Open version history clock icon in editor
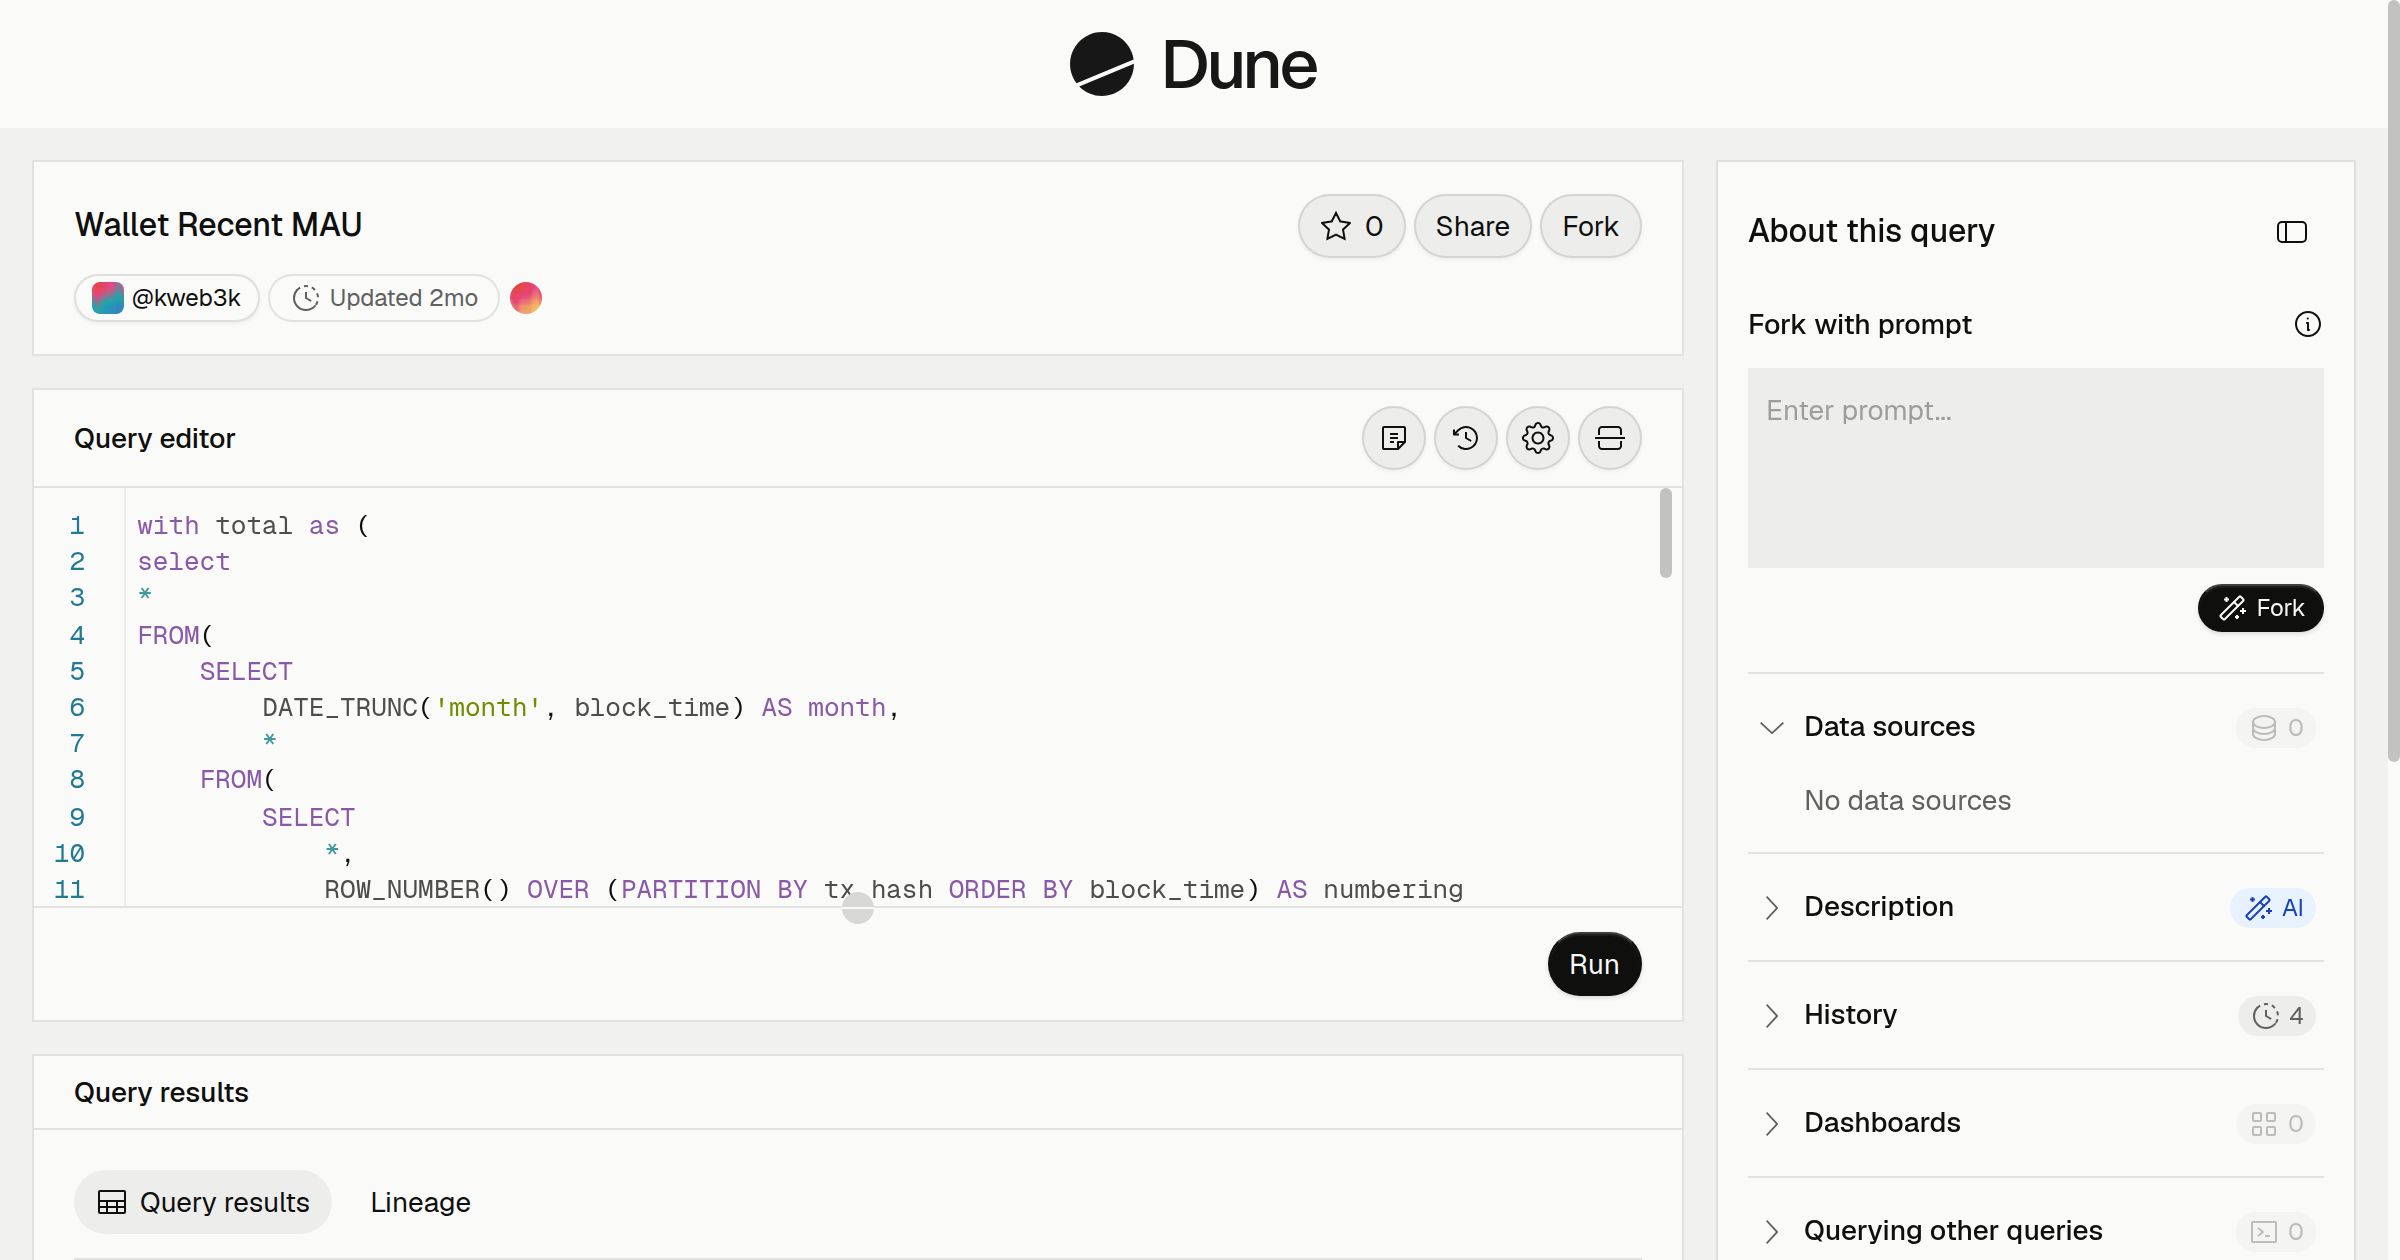This screenshot has height=1260, width=2400. (1465, 438)
